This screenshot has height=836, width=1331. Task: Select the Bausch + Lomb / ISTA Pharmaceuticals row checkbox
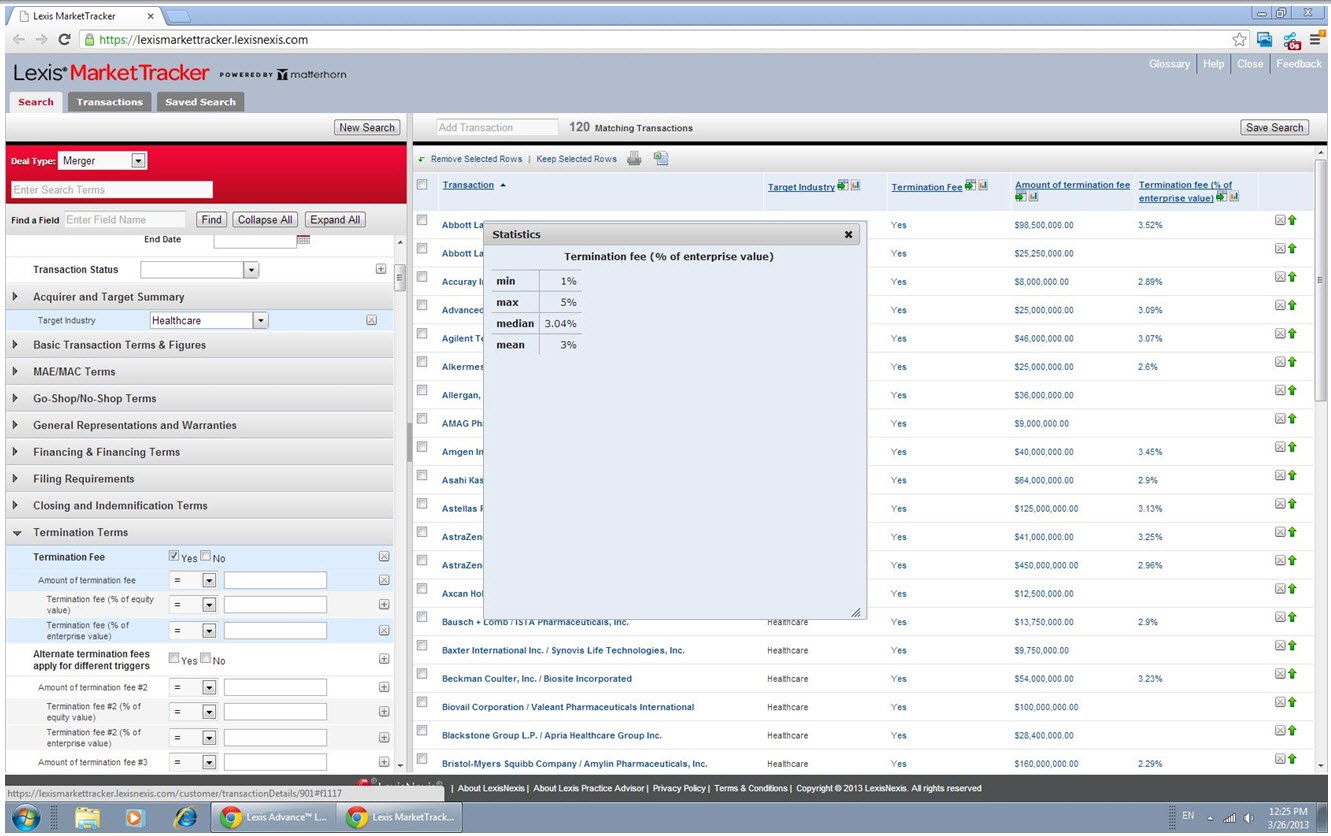pos(422,617)
